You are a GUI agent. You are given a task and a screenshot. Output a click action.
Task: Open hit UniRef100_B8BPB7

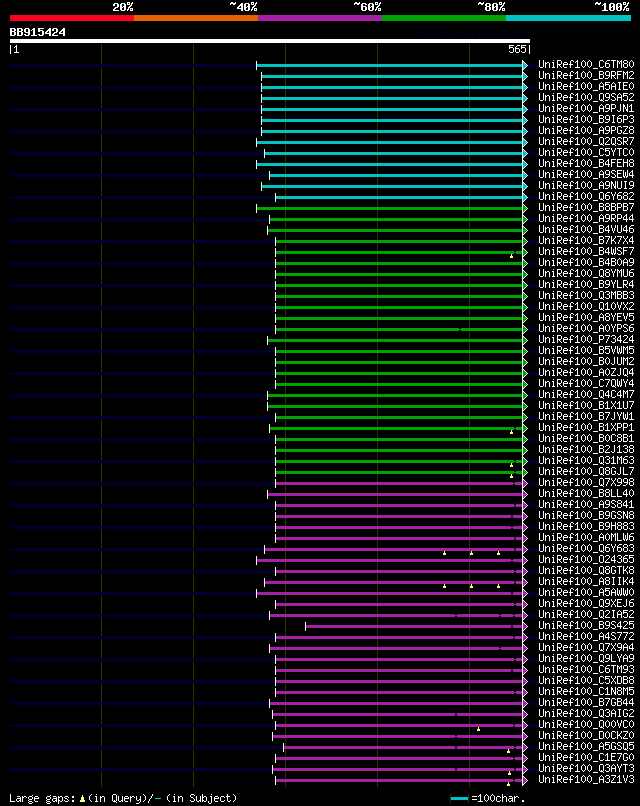(586, 208)
